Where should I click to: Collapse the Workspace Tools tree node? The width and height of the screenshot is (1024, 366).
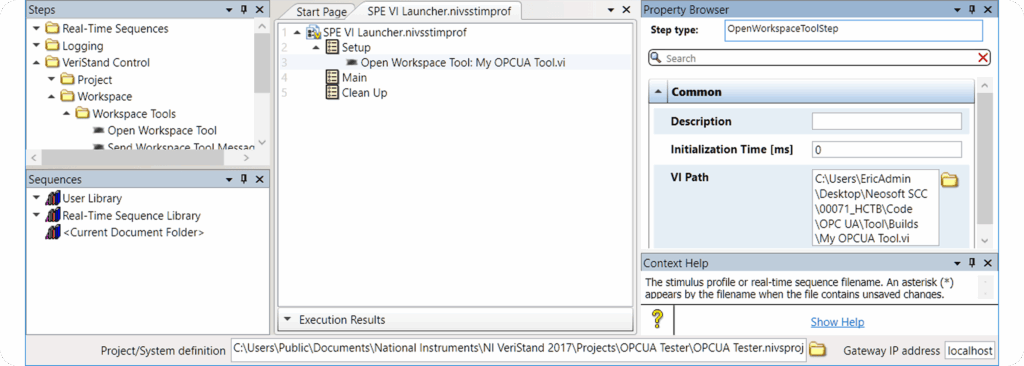click(67, 114)
